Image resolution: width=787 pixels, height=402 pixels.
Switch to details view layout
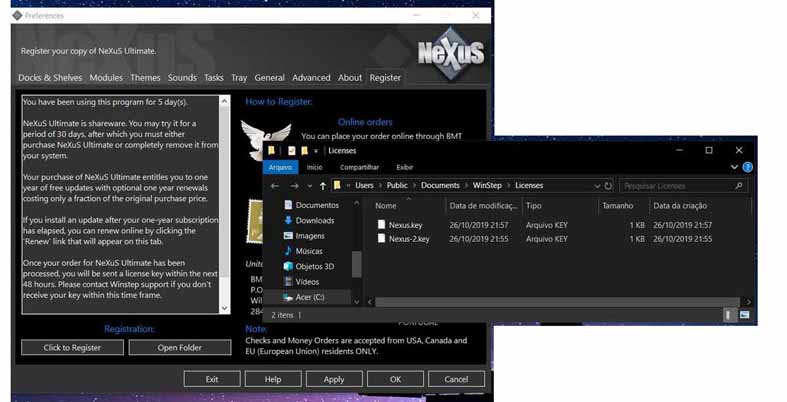pos(730,315)
